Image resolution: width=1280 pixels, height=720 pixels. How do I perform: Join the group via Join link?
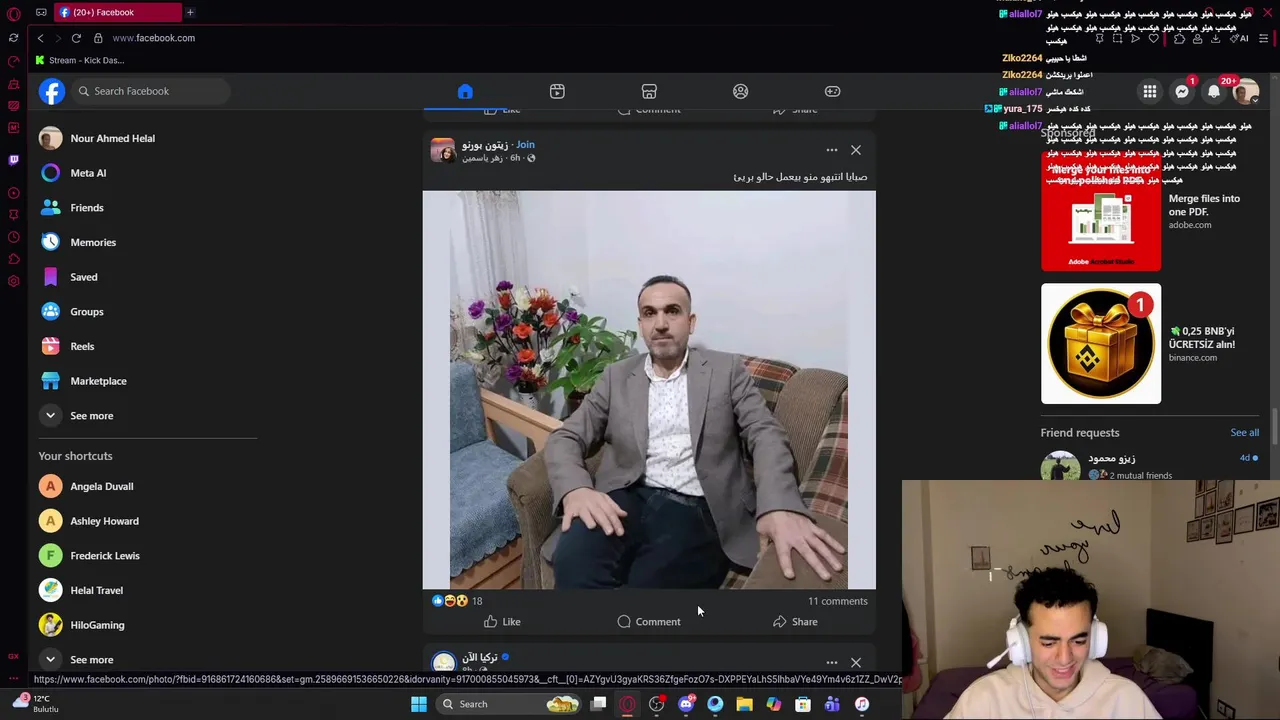tap(525, 145)
